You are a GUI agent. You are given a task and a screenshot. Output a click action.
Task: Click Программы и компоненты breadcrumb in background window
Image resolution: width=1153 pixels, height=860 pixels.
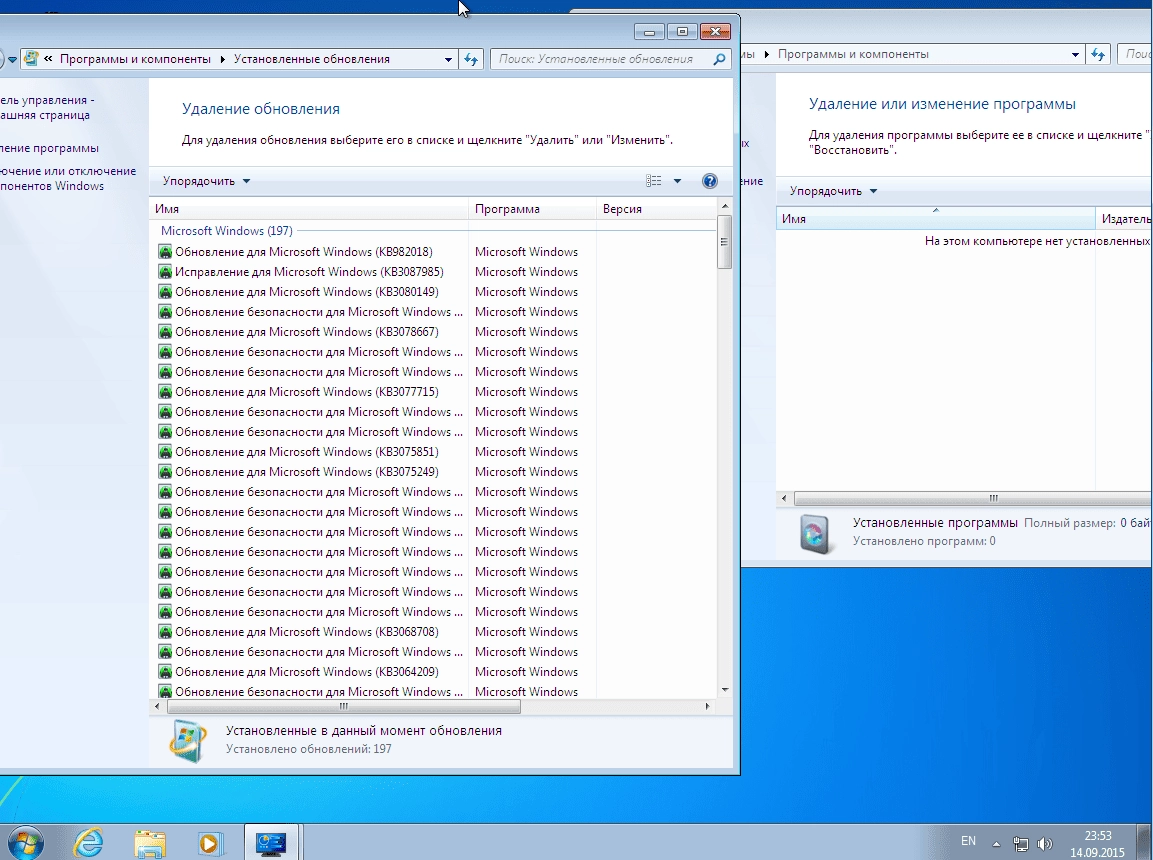click(853, 54)
